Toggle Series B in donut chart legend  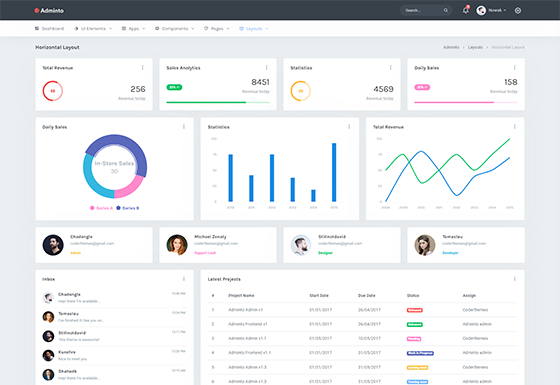[x=128, y=208]
